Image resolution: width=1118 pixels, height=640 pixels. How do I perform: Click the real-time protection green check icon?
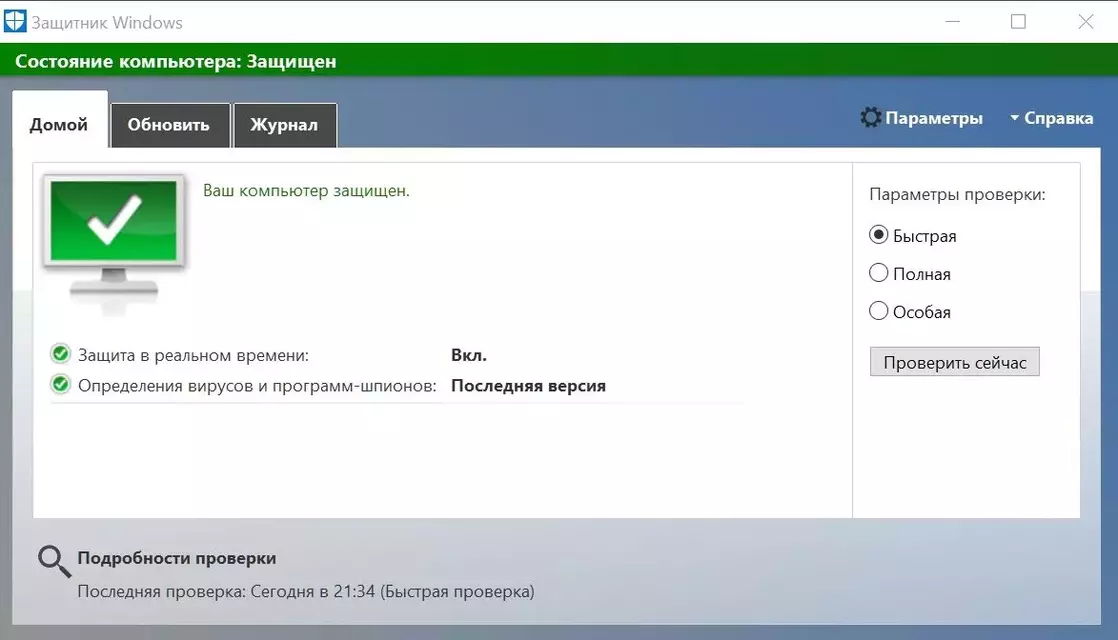pos(61,354)
